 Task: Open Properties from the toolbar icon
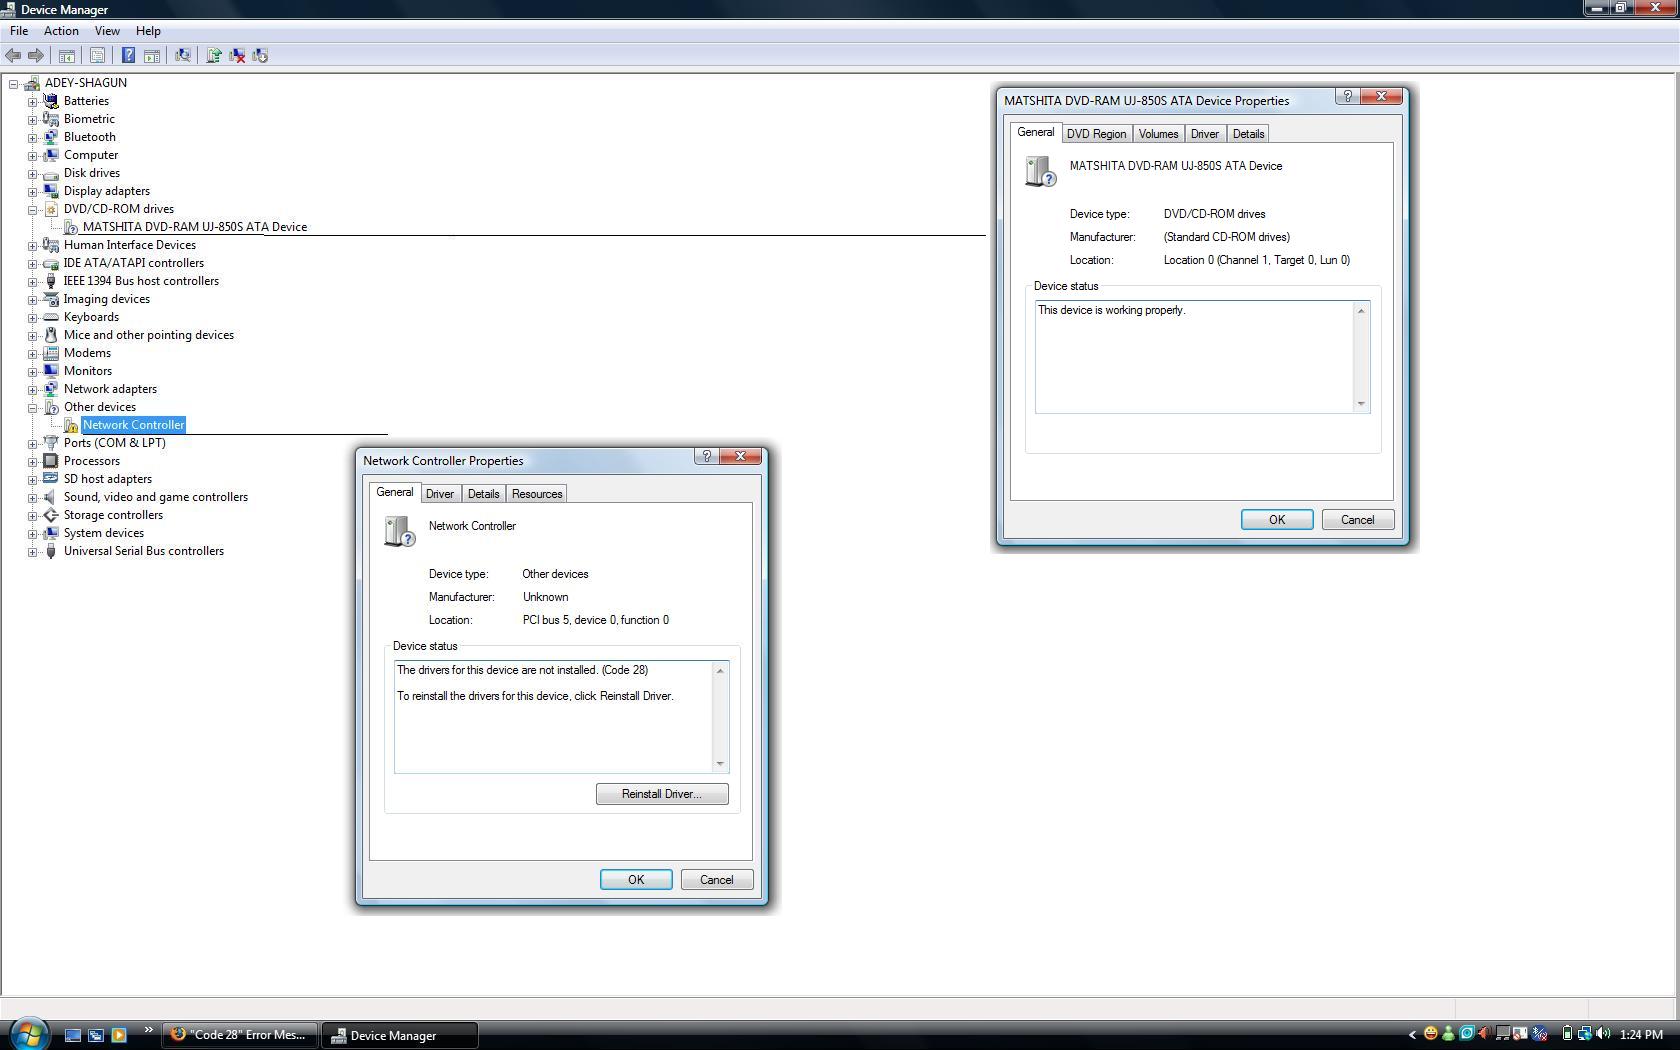click(97, 55)
